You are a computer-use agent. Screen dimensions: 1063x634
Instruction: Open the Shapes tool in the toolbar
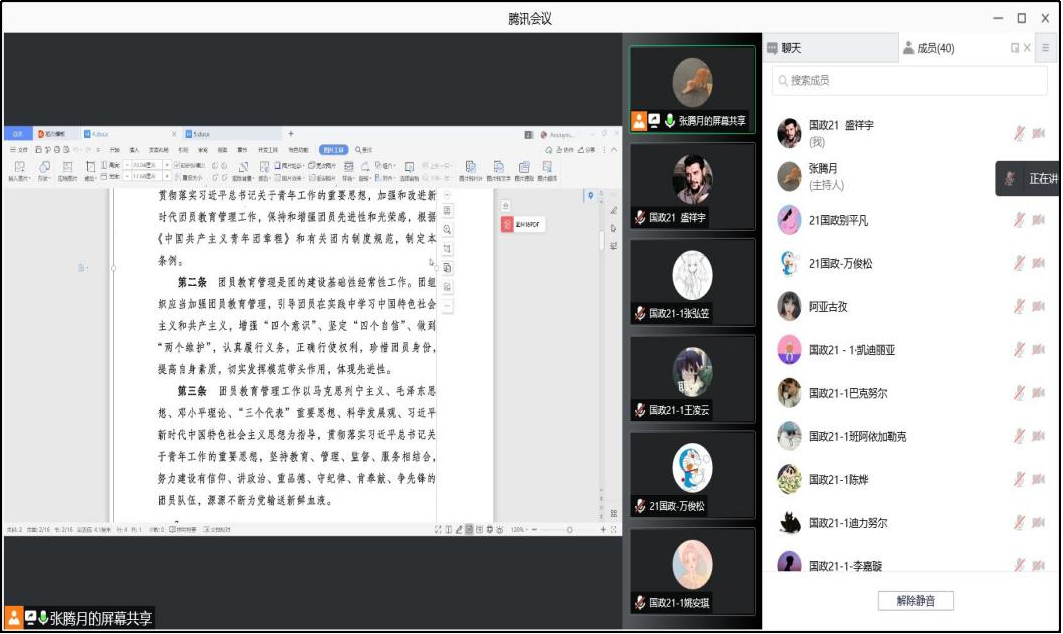click(44, 168)
